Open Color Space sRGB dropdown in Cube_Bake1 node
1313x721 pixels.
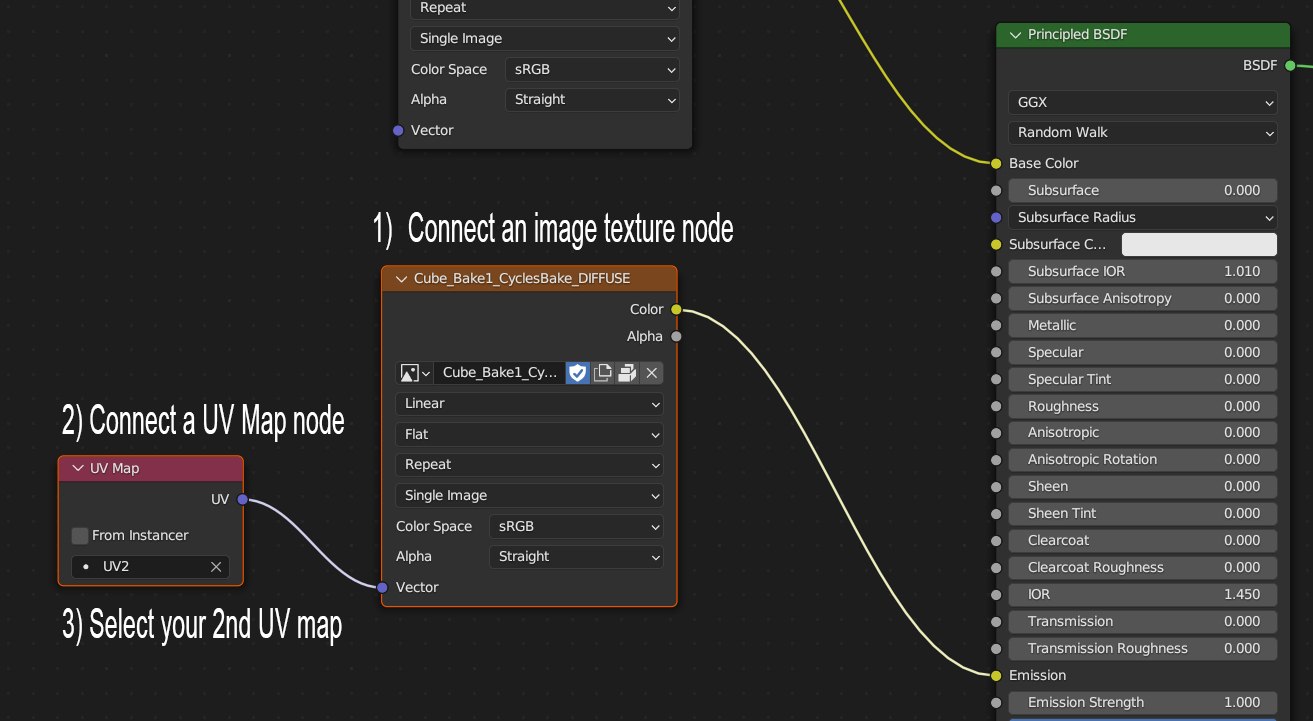point(576,527)
